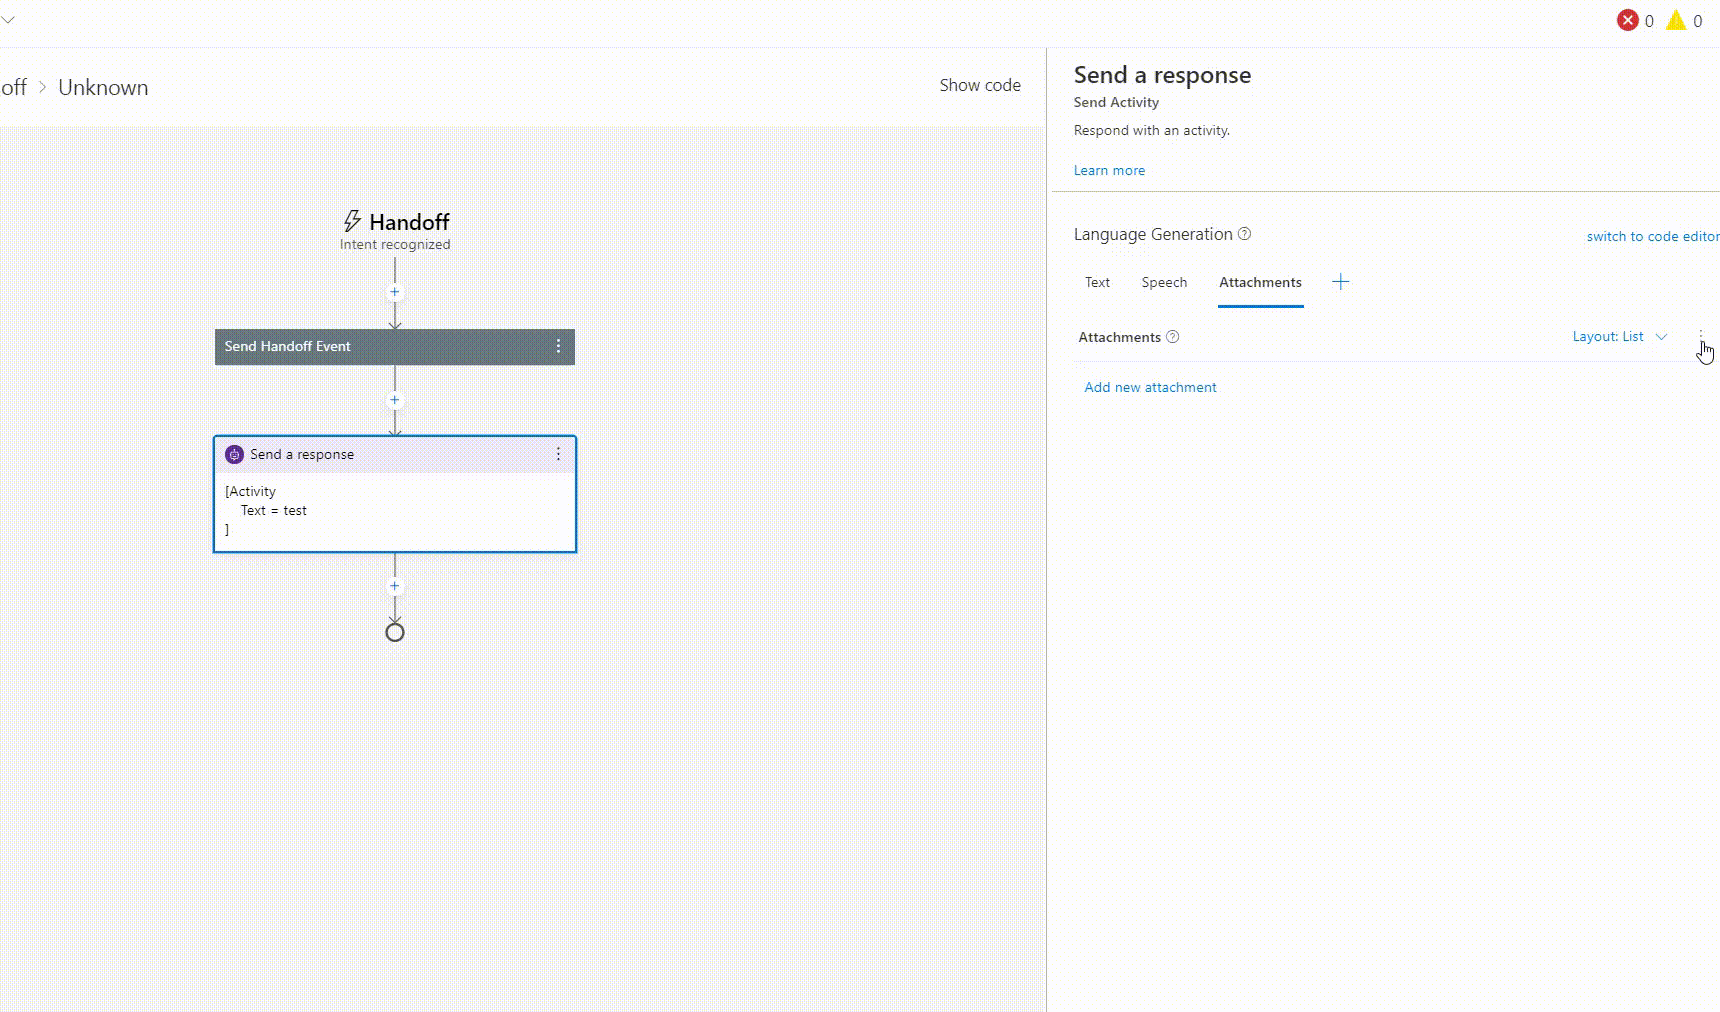
Task: Open the Layout: List dropdown
Action: click(x=1619, y=337)
